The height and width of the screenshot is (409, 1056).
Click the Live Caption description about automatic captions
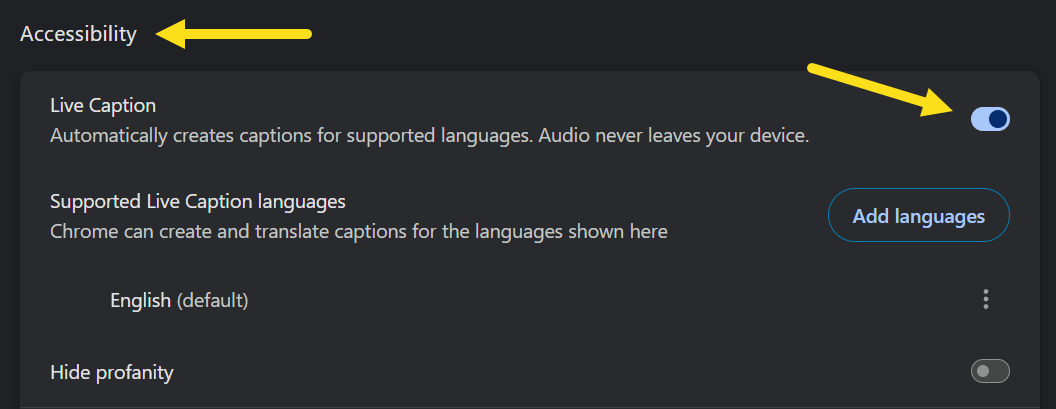[x=430, y=136]
